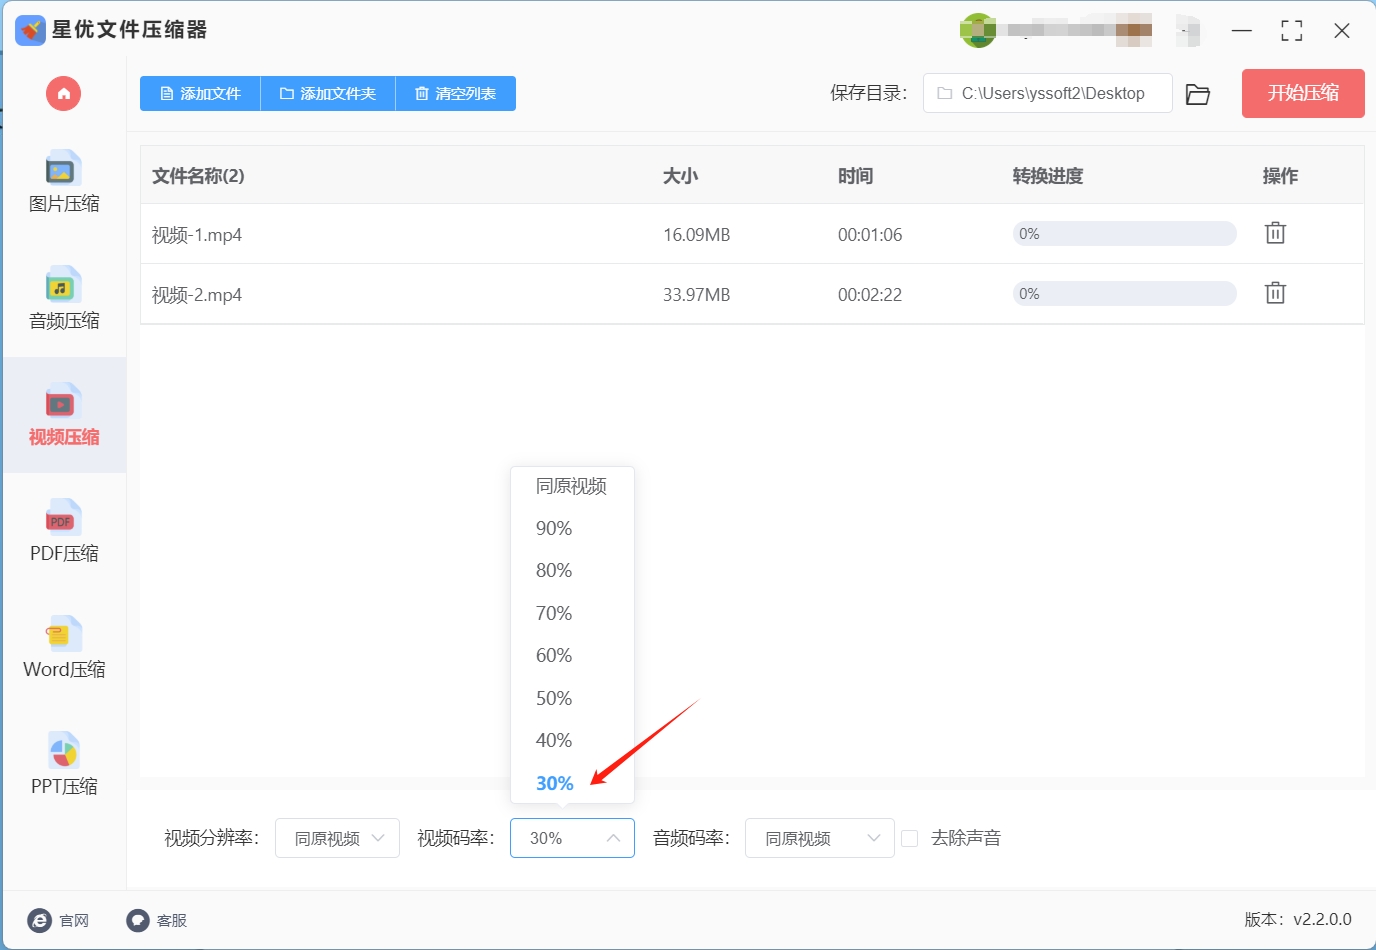The height and width of the screenshot is (950, 1376).
Task: Delete 视频-1.mp4 with its trash icon
Action: [1275, 233]
